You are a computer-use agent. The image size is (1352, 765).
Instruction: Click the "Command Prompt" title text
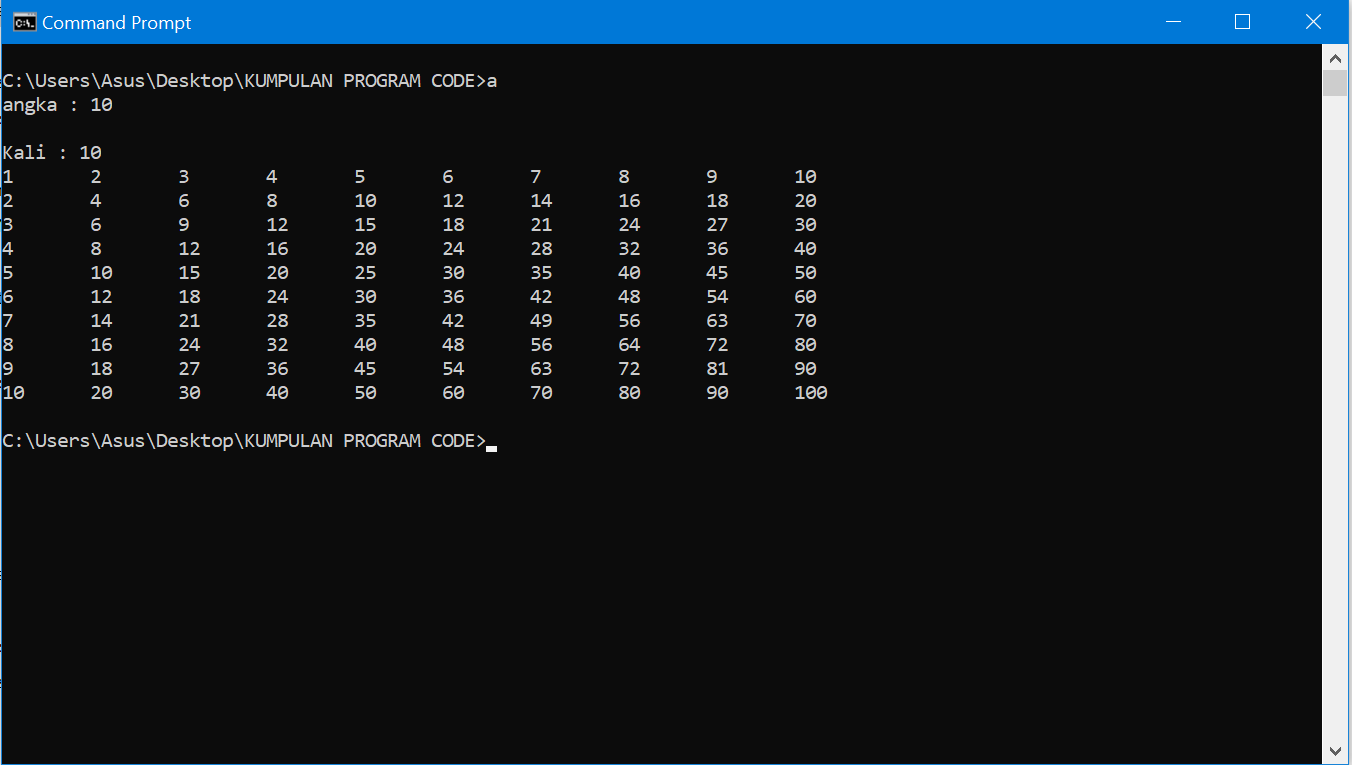point(116,23)
